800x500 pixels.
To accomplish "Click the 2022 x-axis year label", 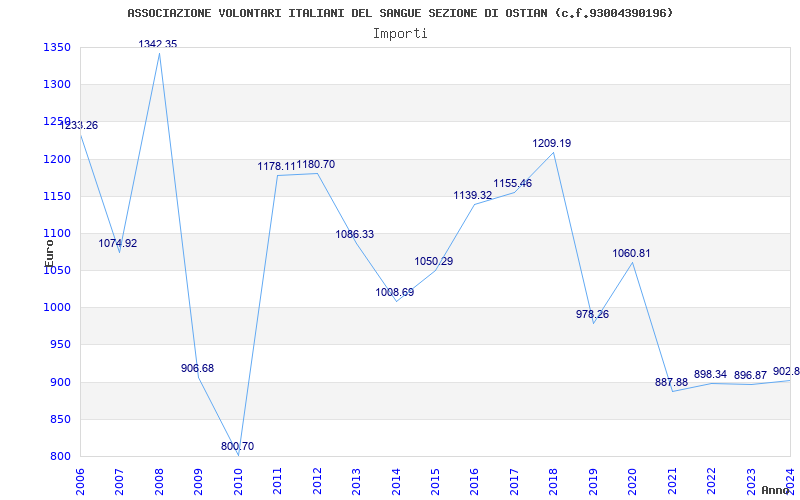I will [711, 481].
